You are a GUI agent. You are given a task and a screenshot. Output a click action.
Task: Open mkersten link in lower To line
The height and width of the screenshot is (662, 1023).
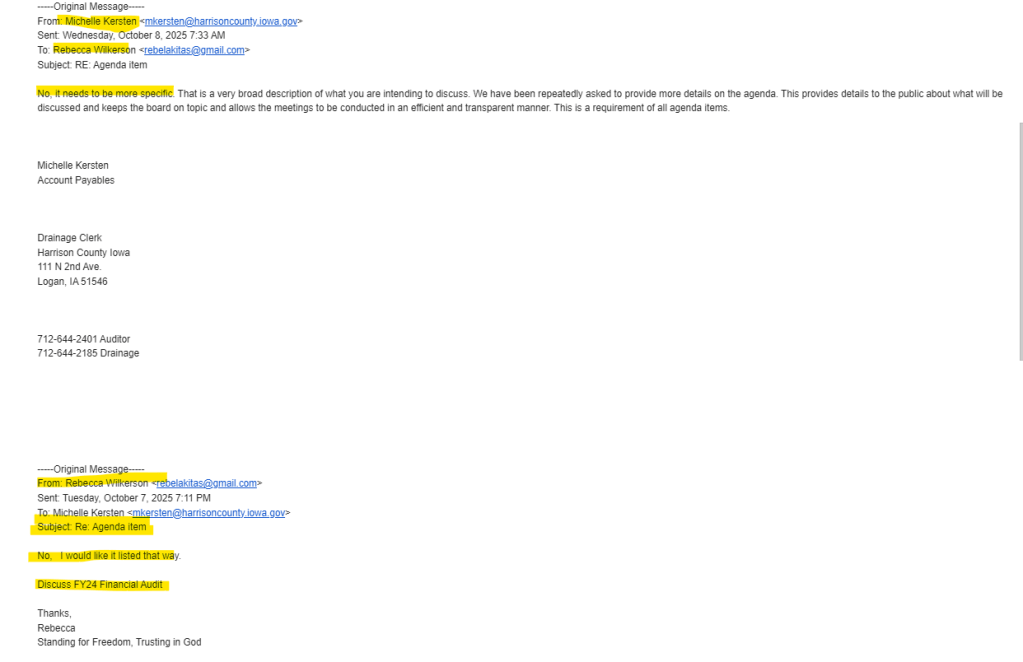click(209, 513)
